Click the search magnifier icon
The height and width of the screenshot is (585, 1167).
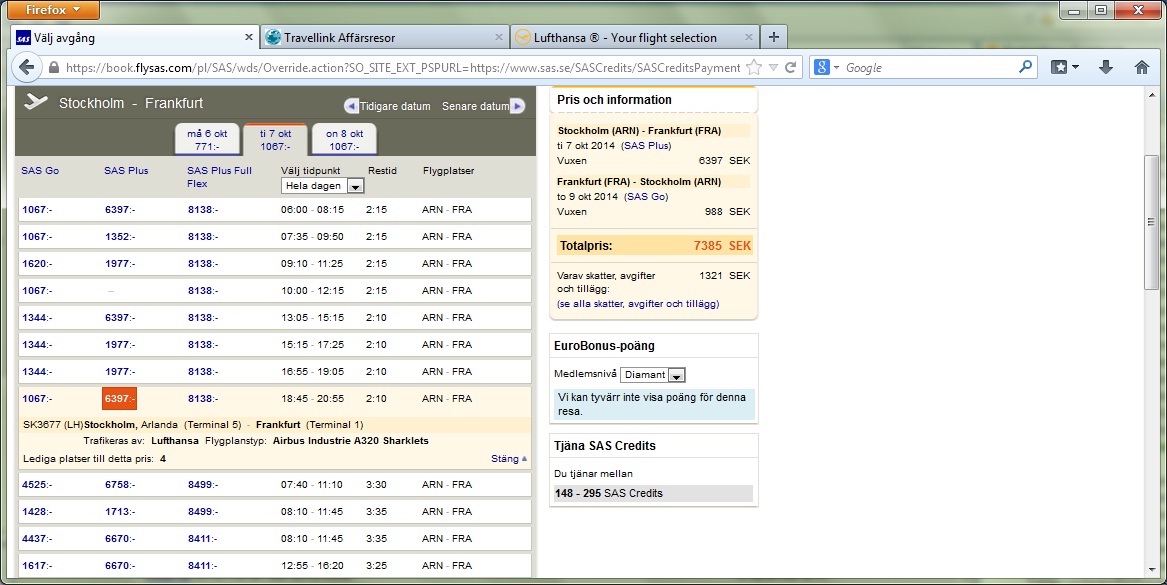coord(1026,67)
